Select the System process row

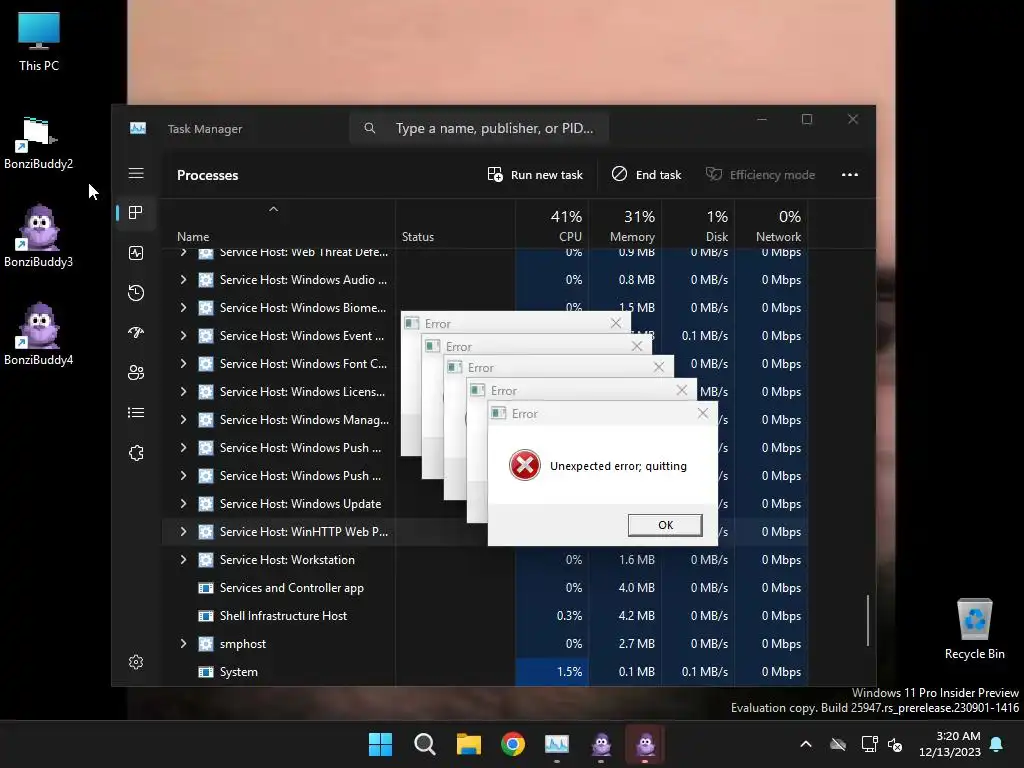click(x=486, y=672)
